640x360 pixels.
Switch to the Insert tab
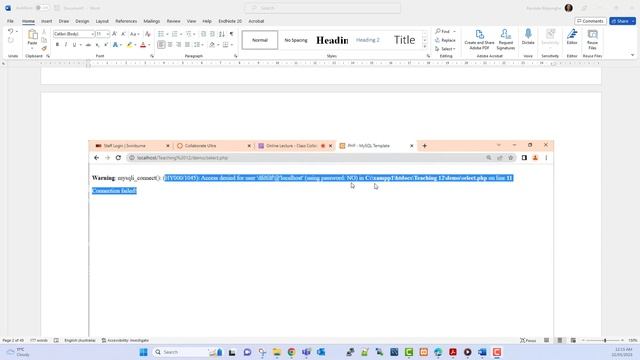(x=47, y=21)
